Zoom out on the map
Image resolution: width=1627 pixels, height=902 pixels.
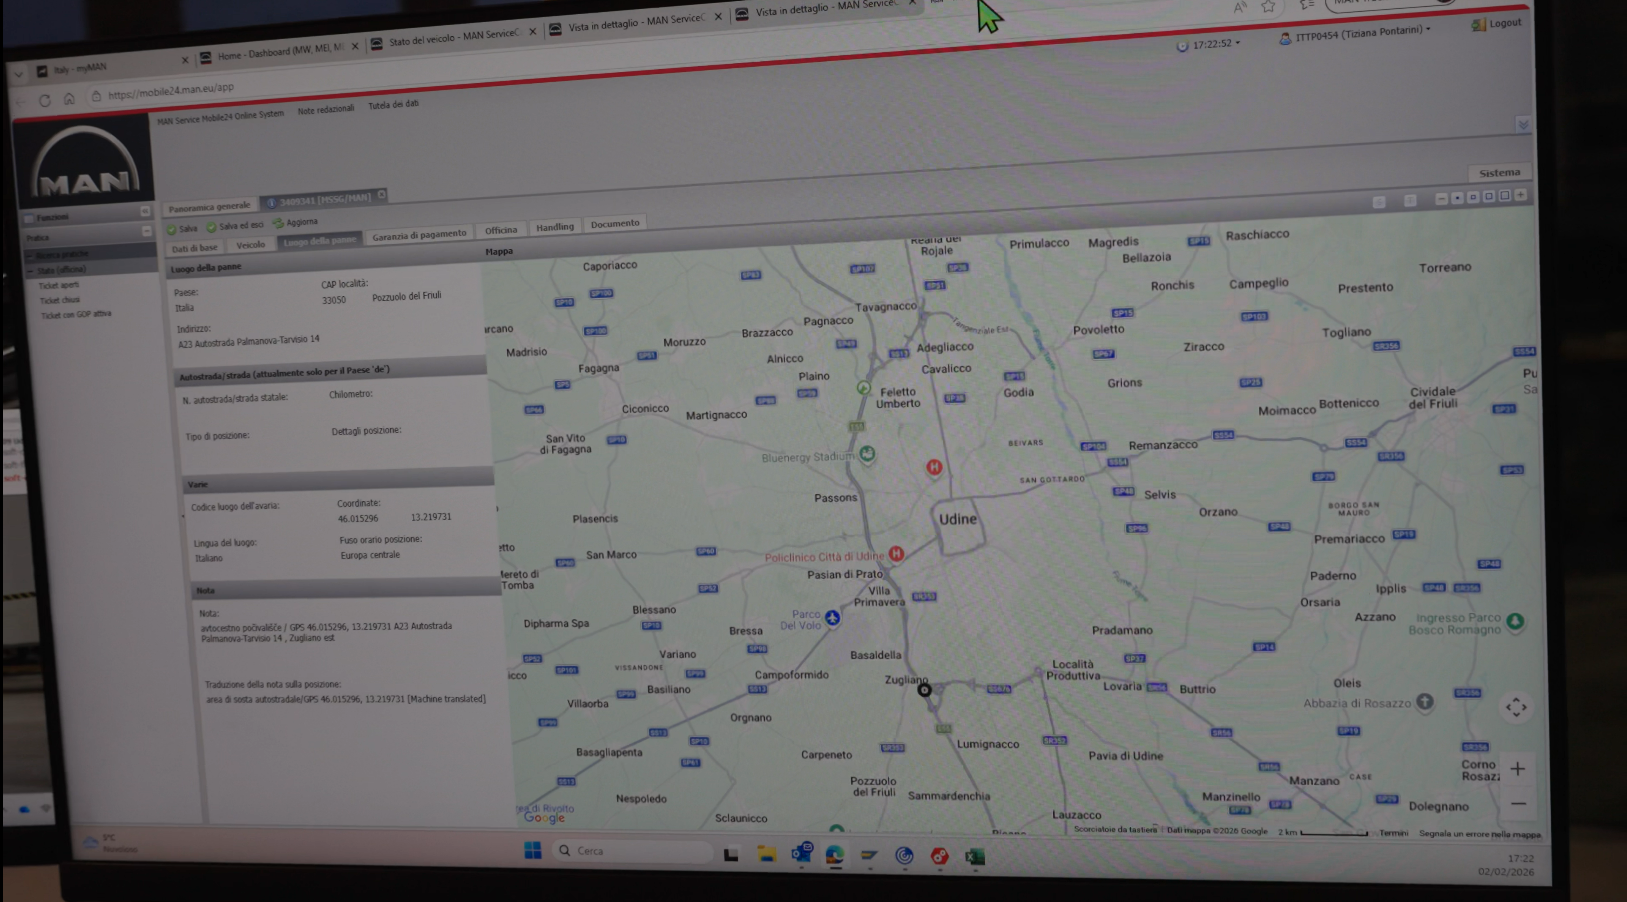1518,804
